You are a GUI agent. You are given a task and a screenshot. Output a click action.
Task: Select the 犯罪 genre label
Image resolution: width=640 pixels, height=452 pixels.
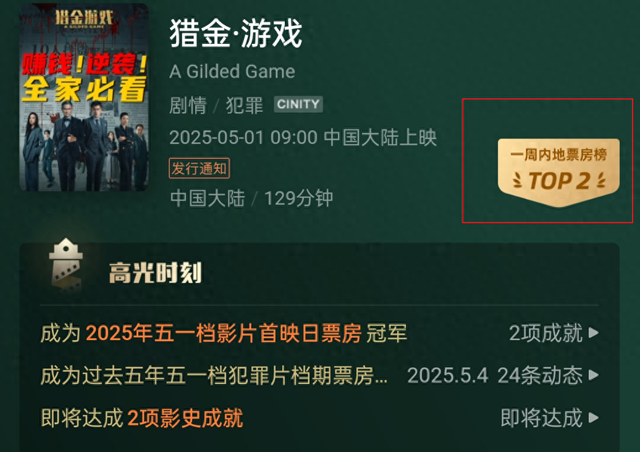244,105
